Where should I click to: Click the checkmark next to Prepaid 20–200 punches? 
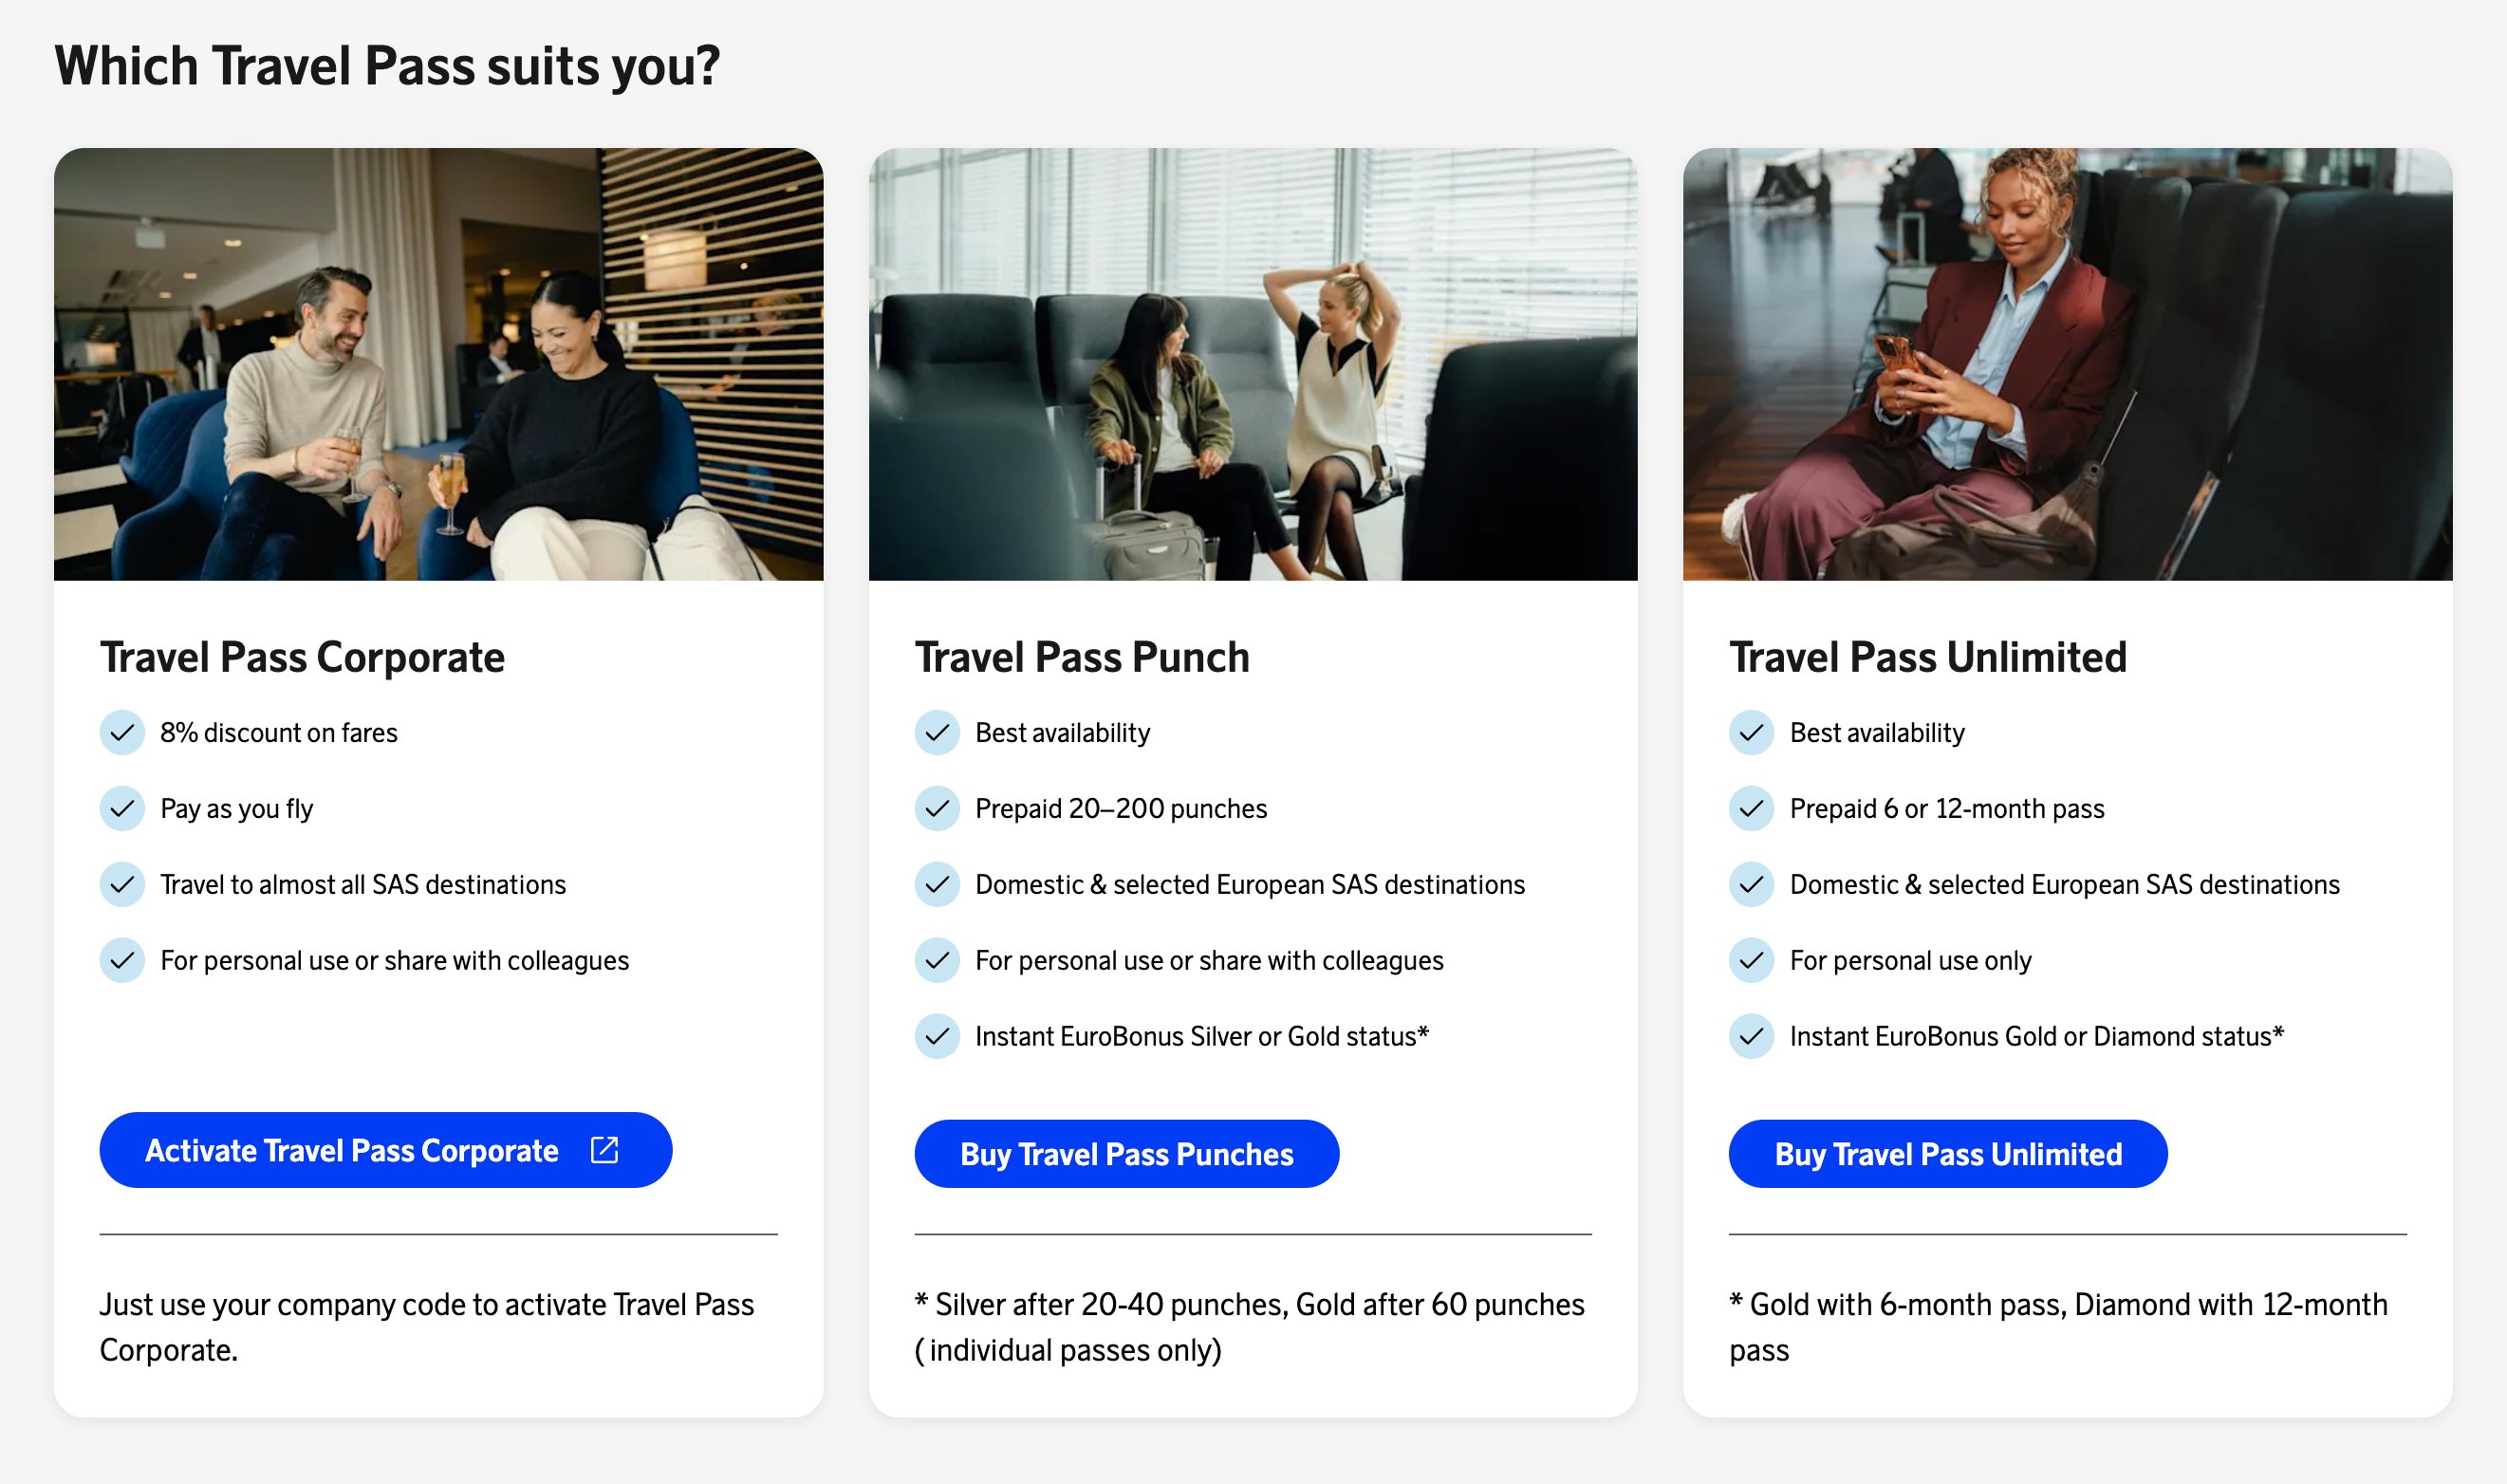[x=937, y=809]
